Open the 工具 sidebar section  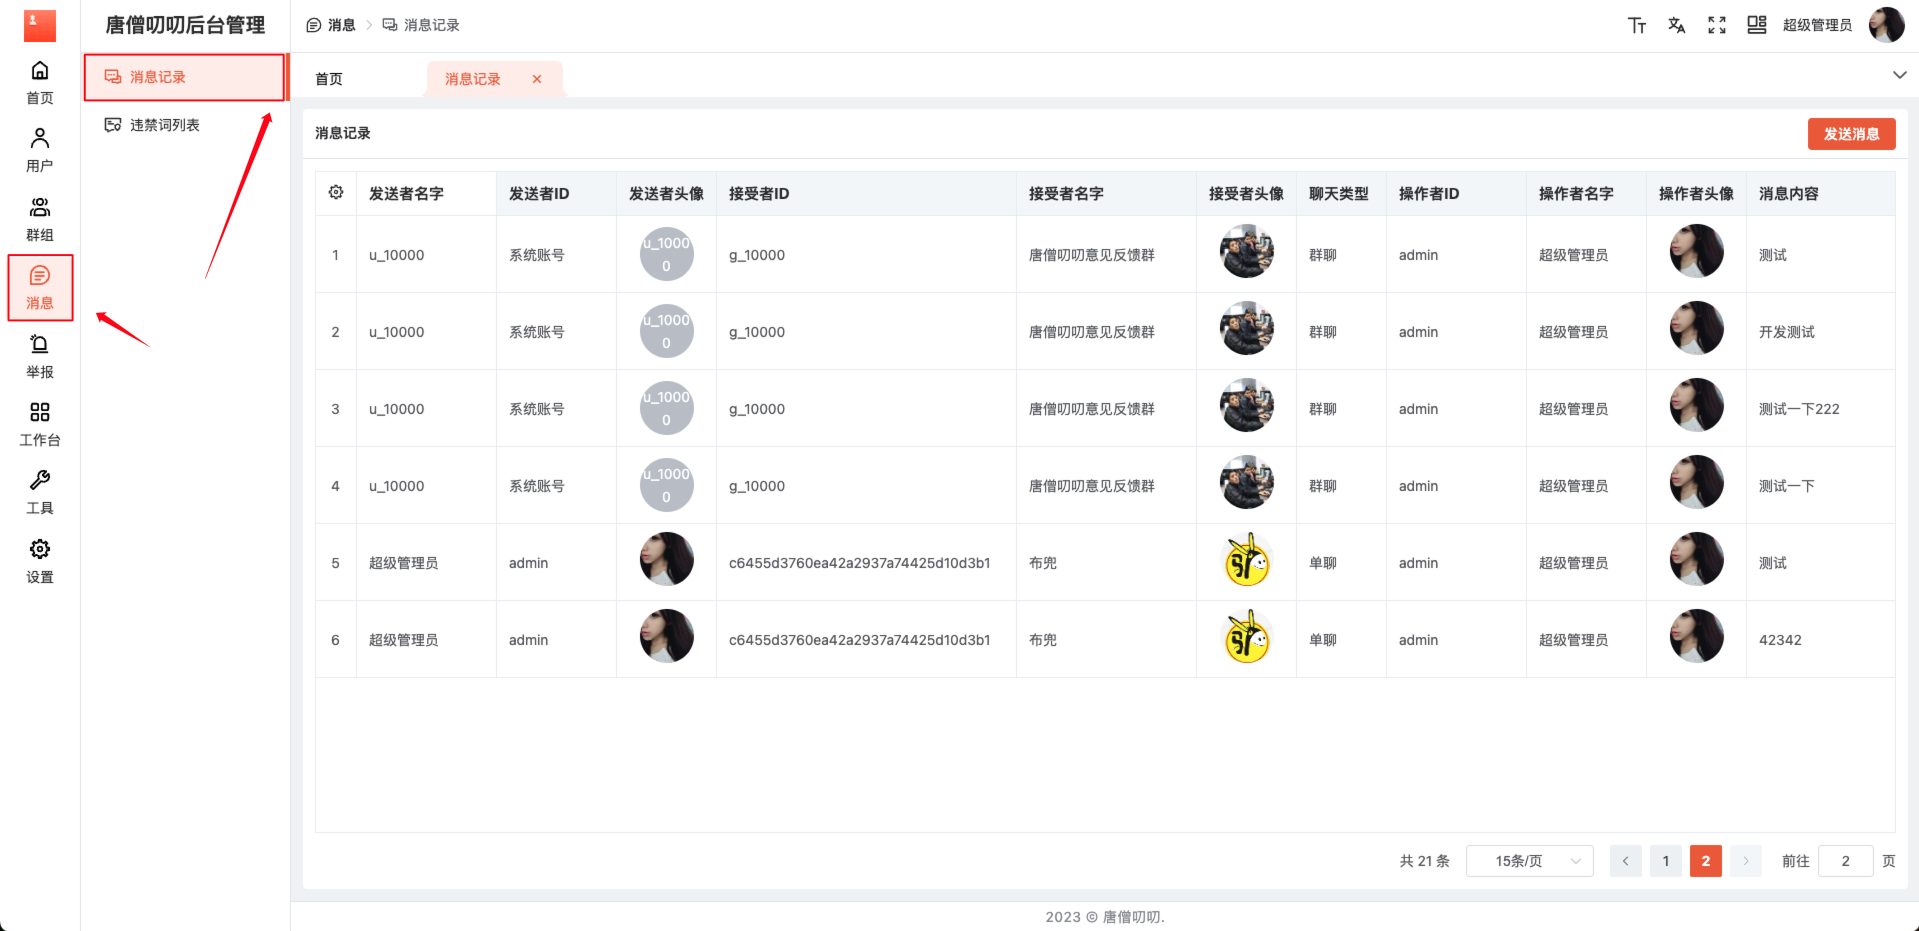pos(39,492)
